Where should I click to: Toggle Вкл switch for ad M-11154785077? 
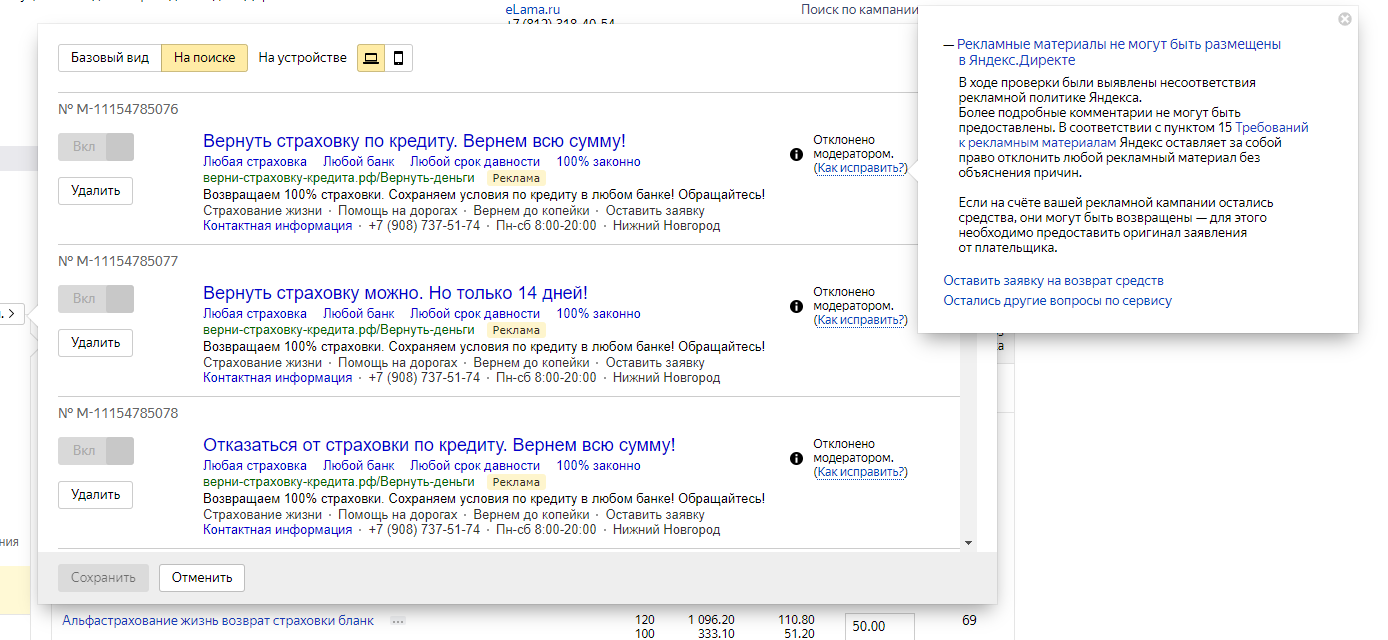tap(96, 299)
